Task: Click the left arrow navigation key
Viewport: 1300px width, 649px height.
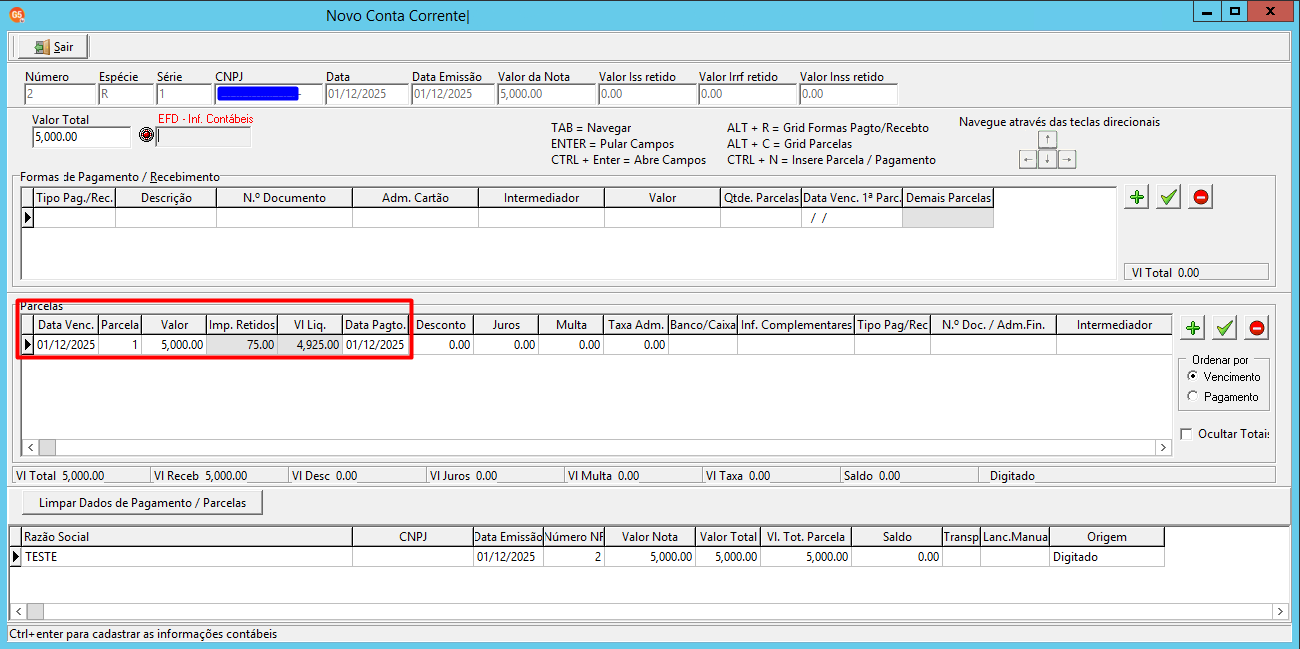Action: coord(1028,159)
